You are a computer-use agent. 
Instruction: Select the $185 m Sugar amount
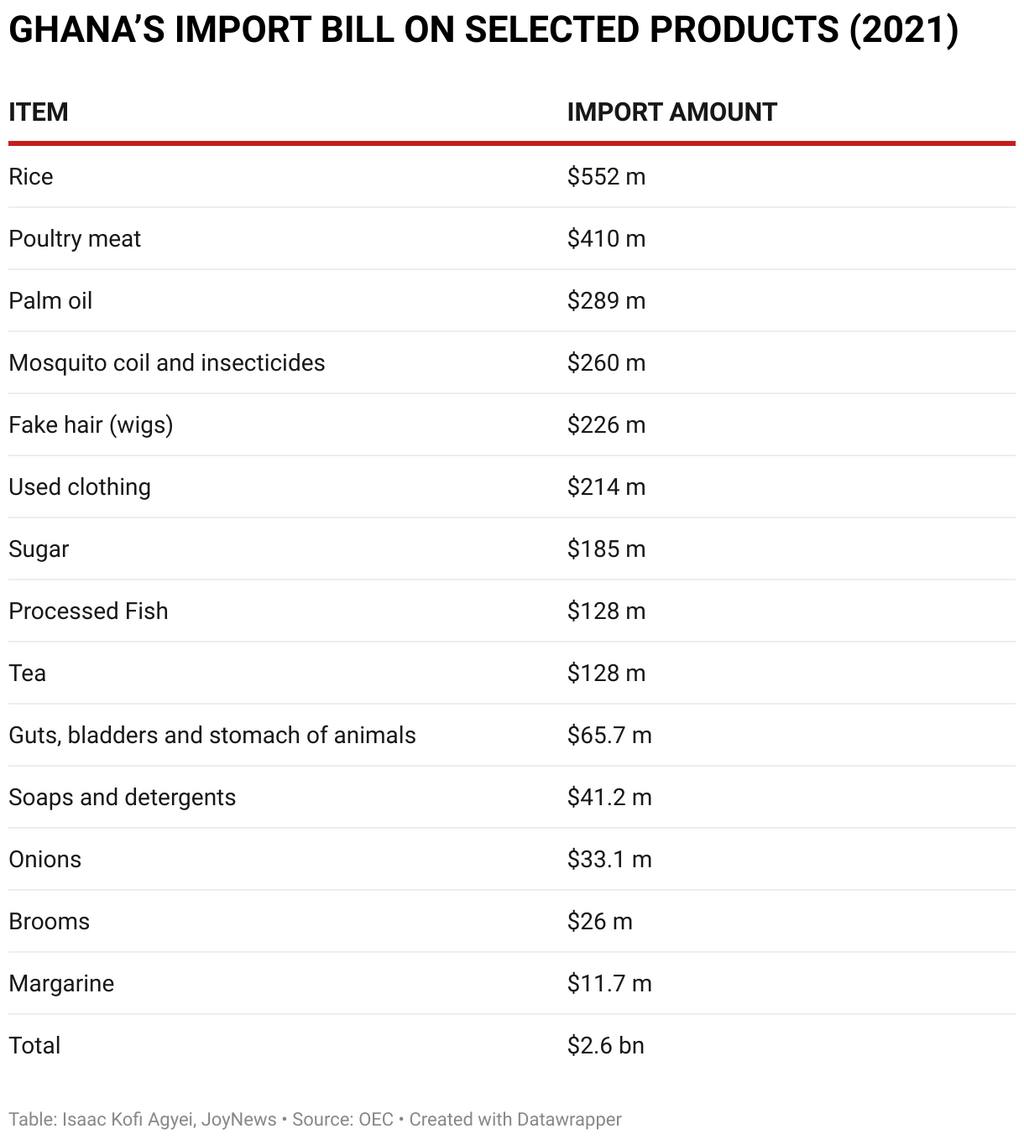pyautogui.click(x=606, y=549)
